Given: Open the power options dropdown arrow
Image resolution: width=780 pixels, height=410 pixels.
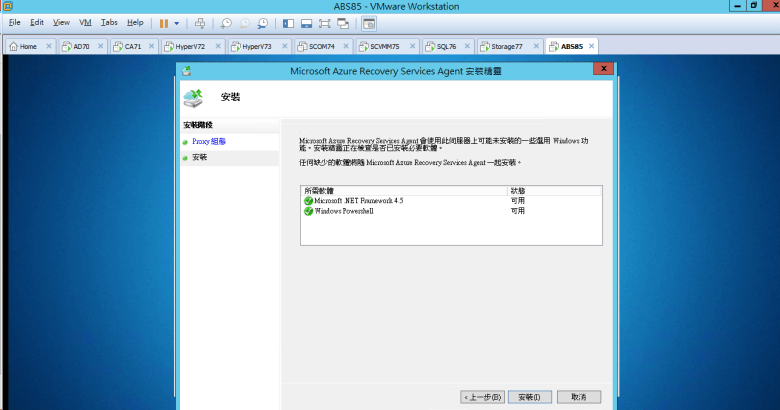Looking at the screenshot, I should [177, 22].
